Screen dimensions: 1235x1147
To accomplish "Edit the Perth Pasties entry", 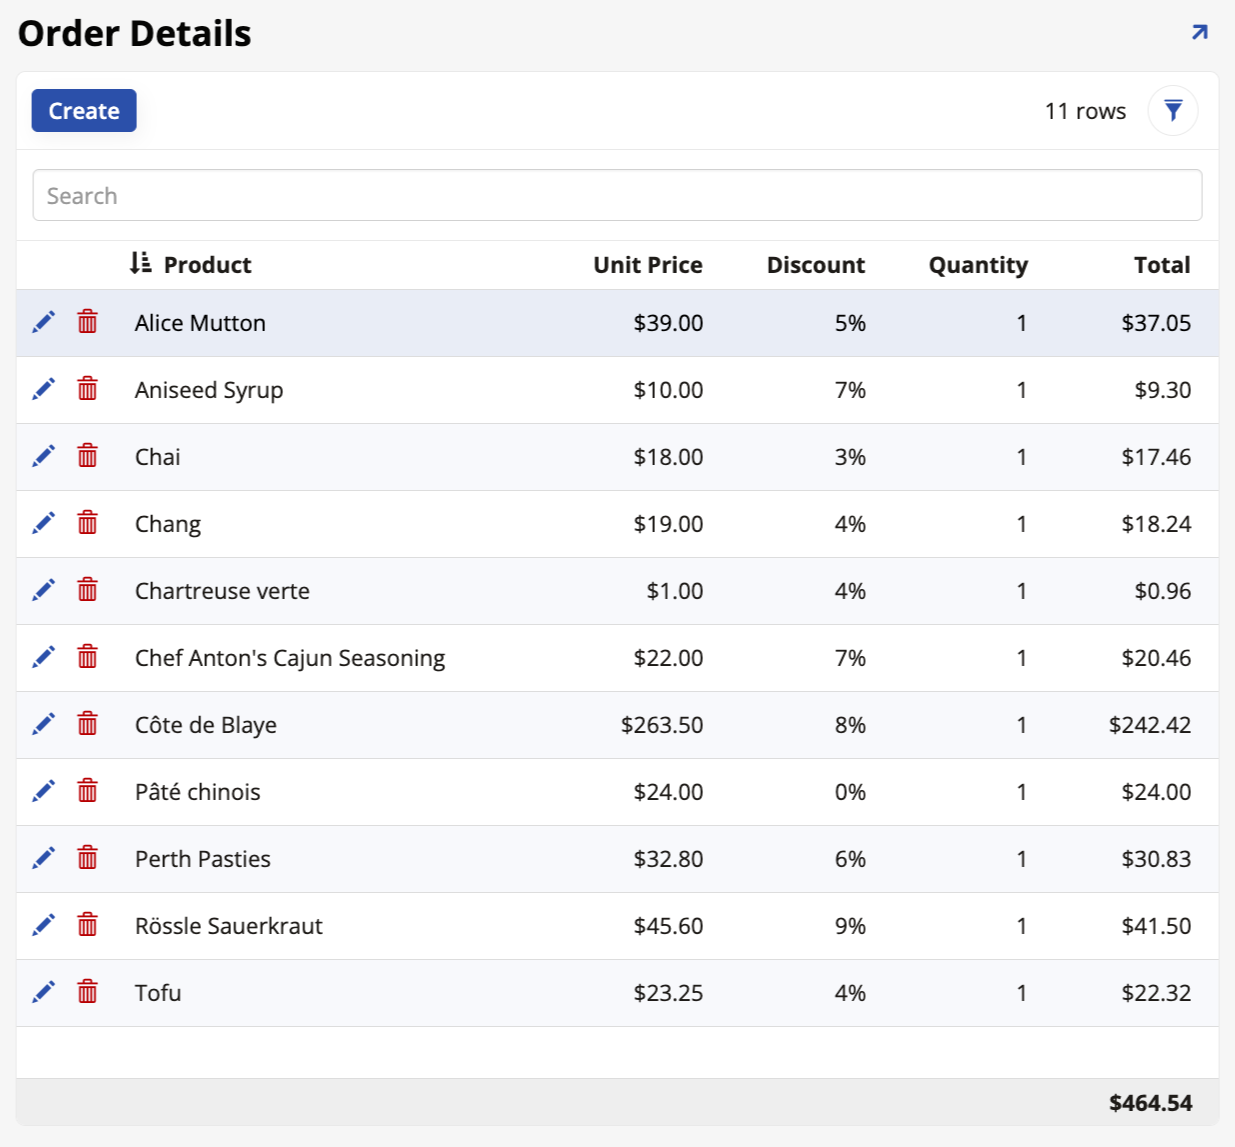I will click(44, 858).
